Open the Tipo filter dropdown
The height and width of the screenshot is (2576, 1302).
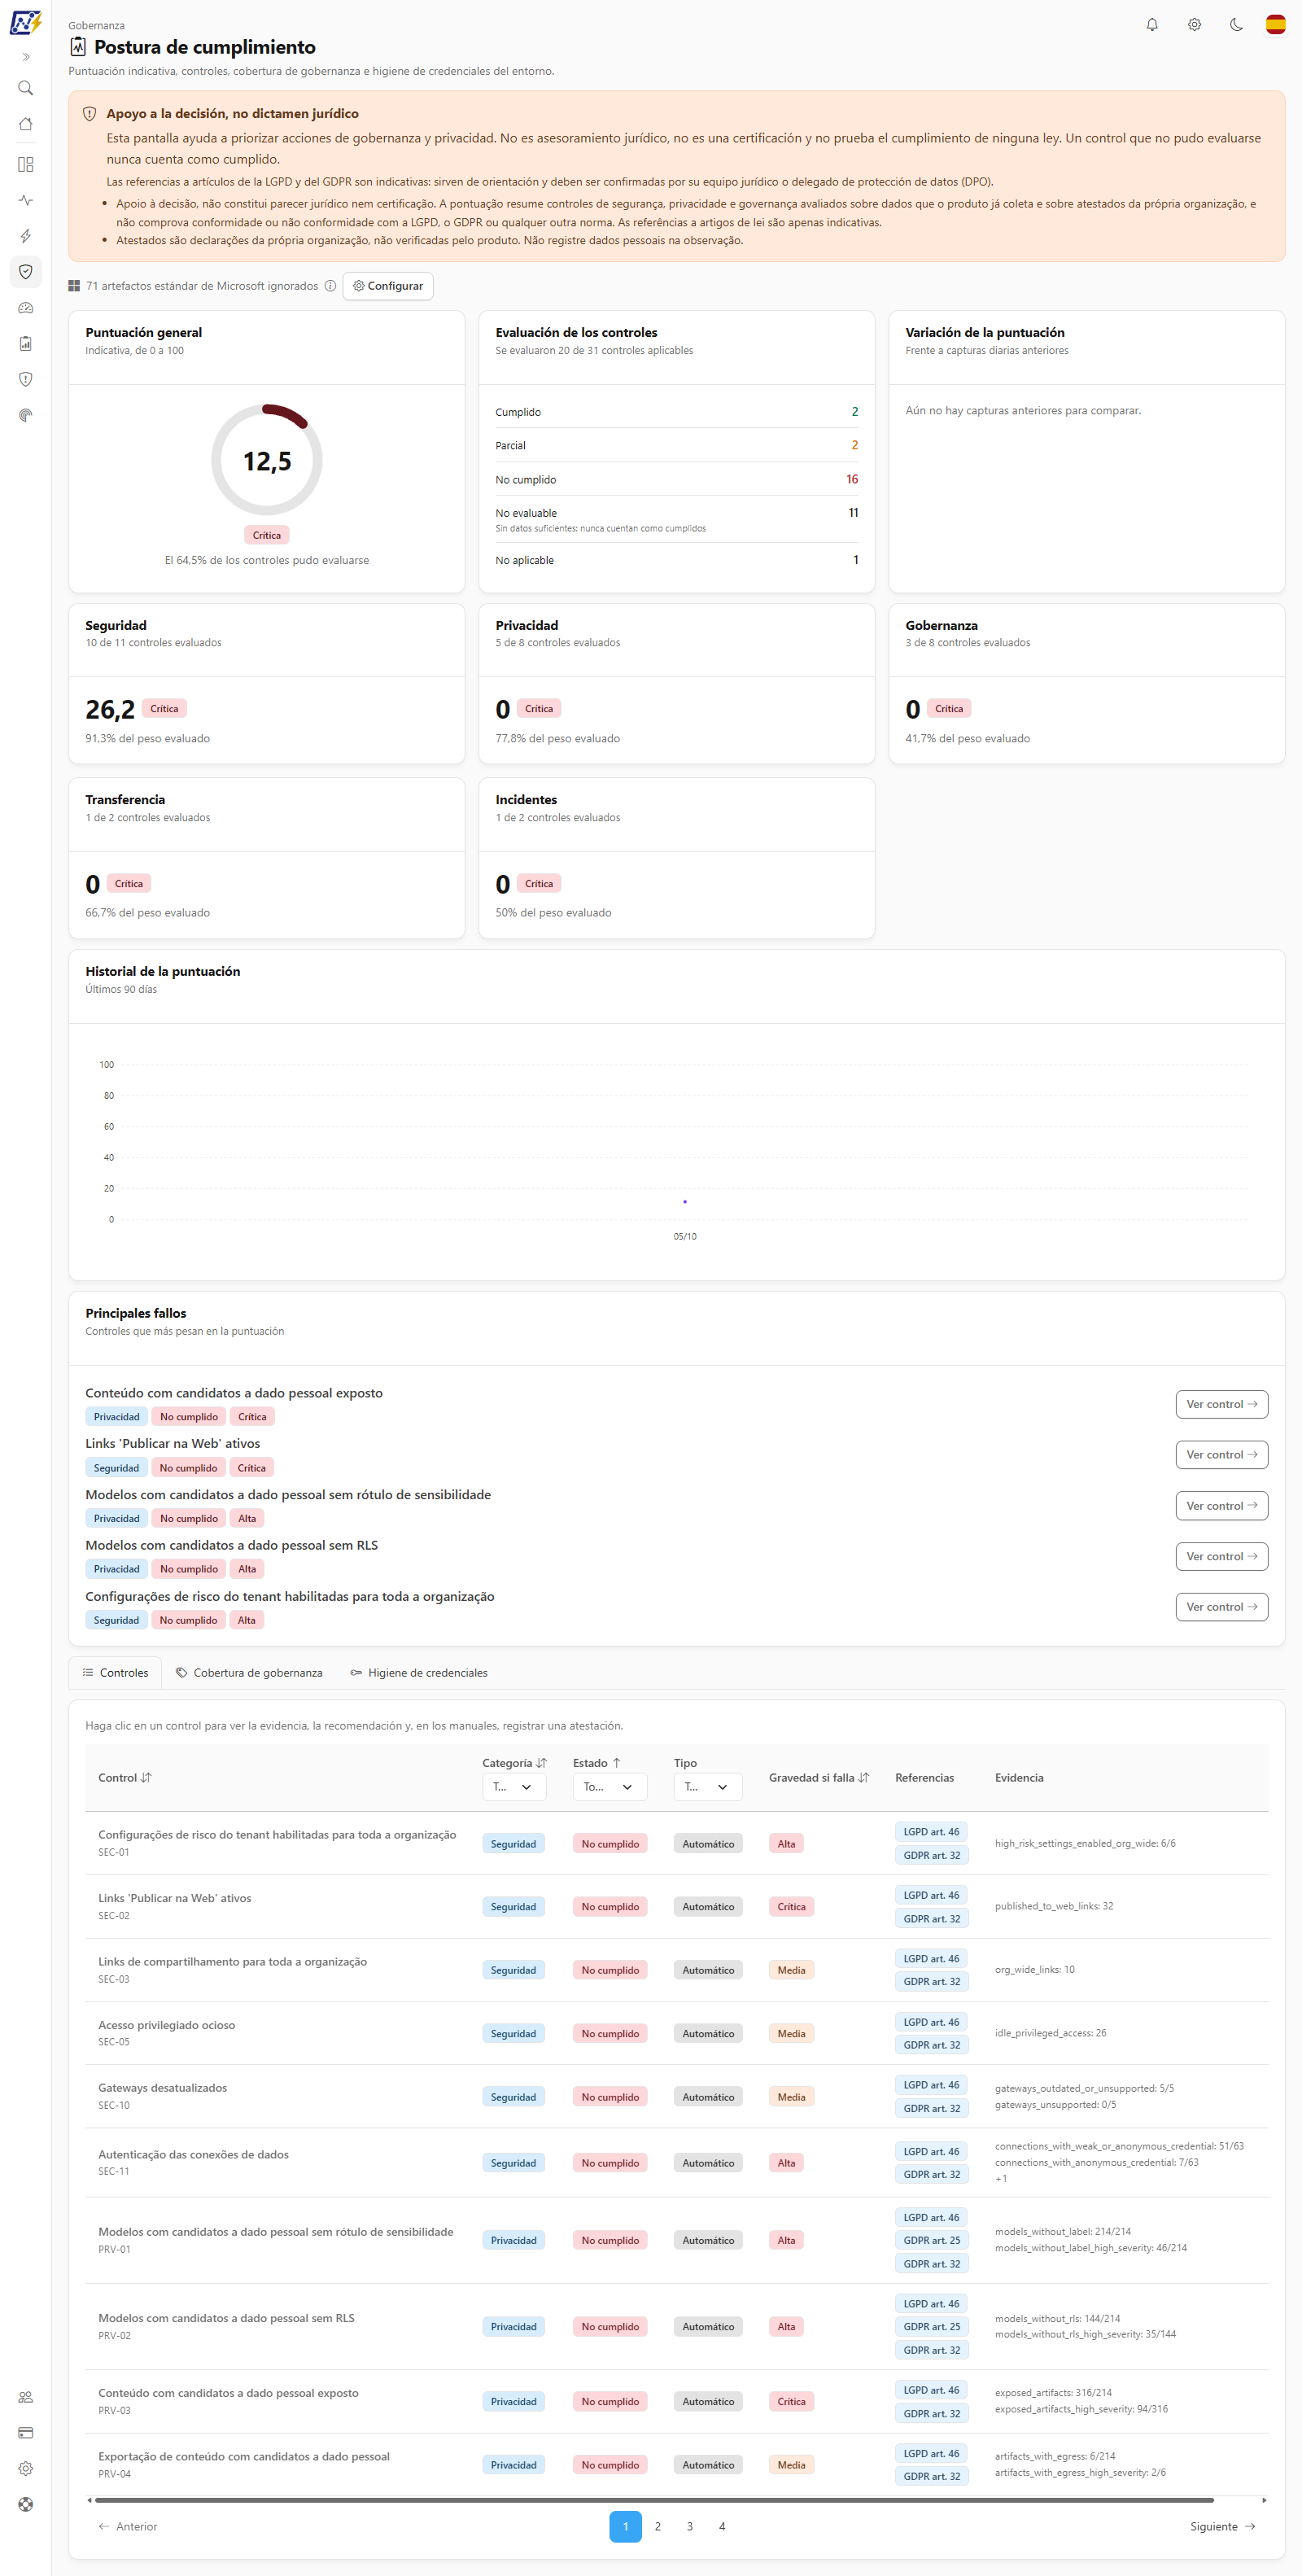tap(708, 1787)
